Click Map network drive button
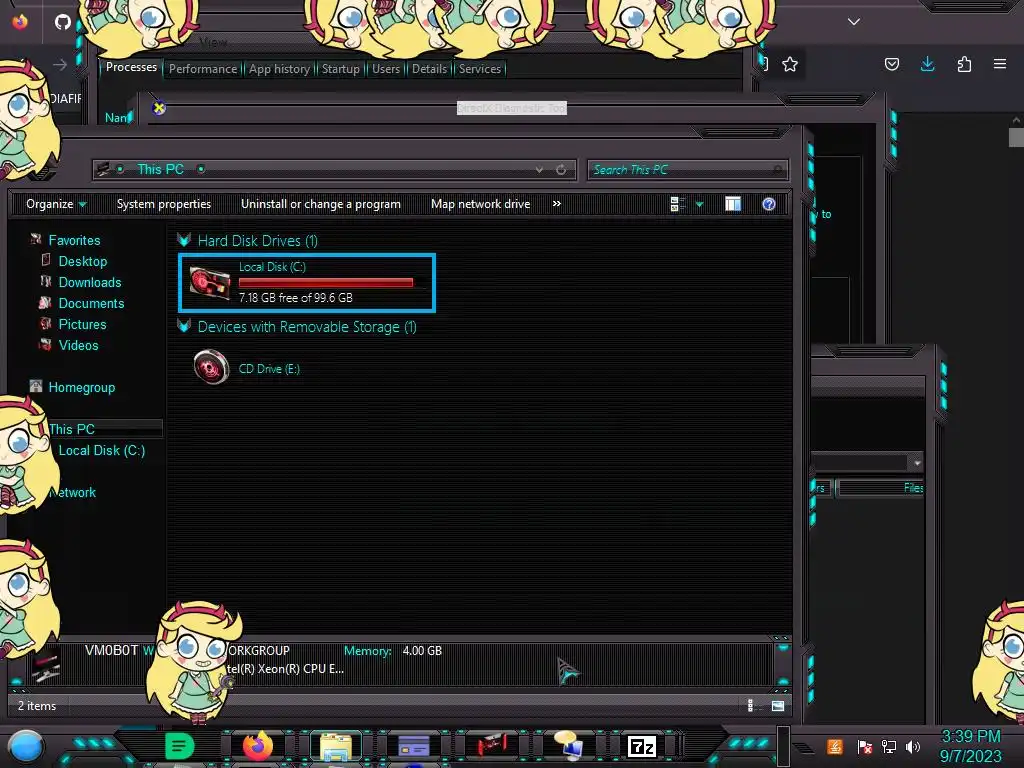 click(481, 204)
